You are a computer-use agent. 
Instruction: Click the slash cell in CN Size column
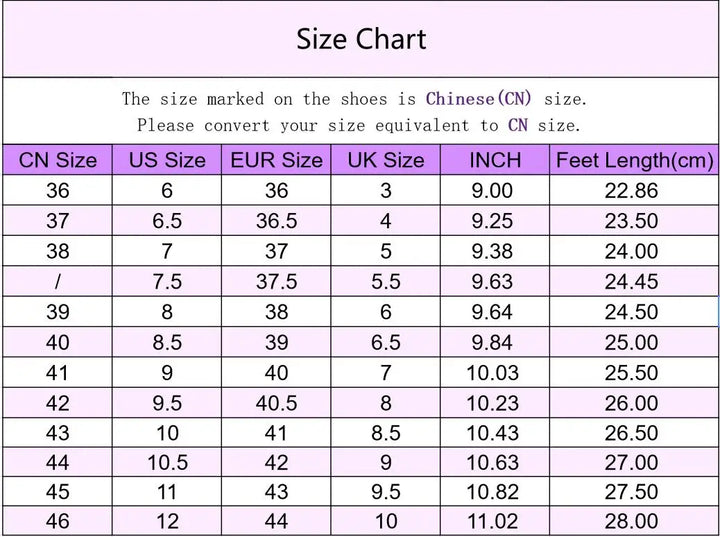coord(58,282)
